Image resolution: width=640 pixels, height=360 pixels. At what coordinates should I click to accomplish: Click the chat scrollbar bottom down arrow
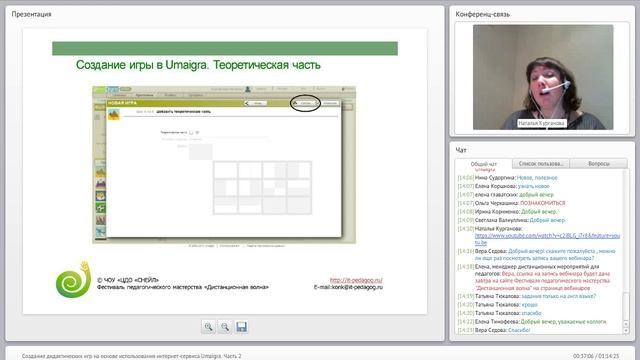point(626,331)
